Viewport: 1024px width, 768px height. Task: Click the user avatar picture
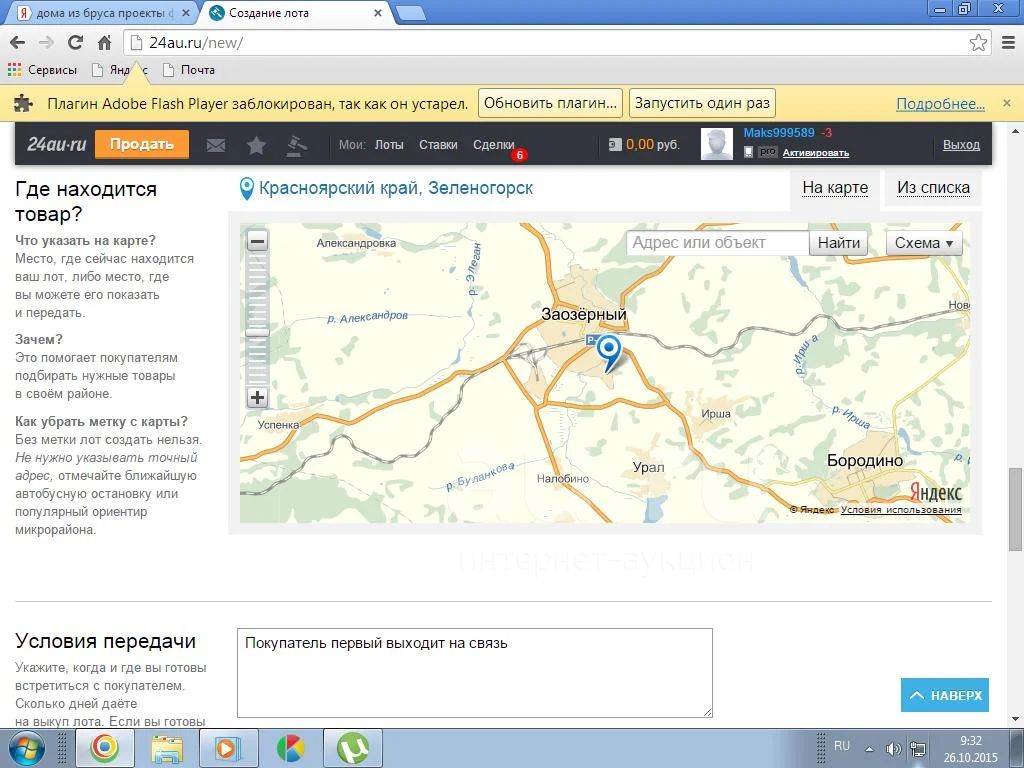coord(717,144)
